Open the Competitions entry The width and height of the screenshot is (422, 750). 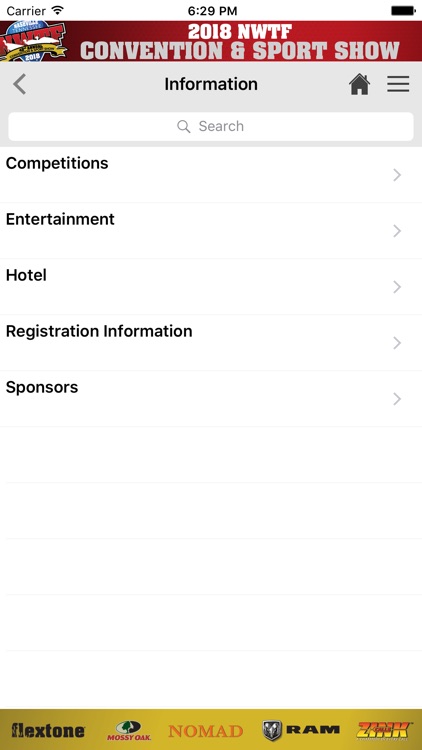click(211, 175)
